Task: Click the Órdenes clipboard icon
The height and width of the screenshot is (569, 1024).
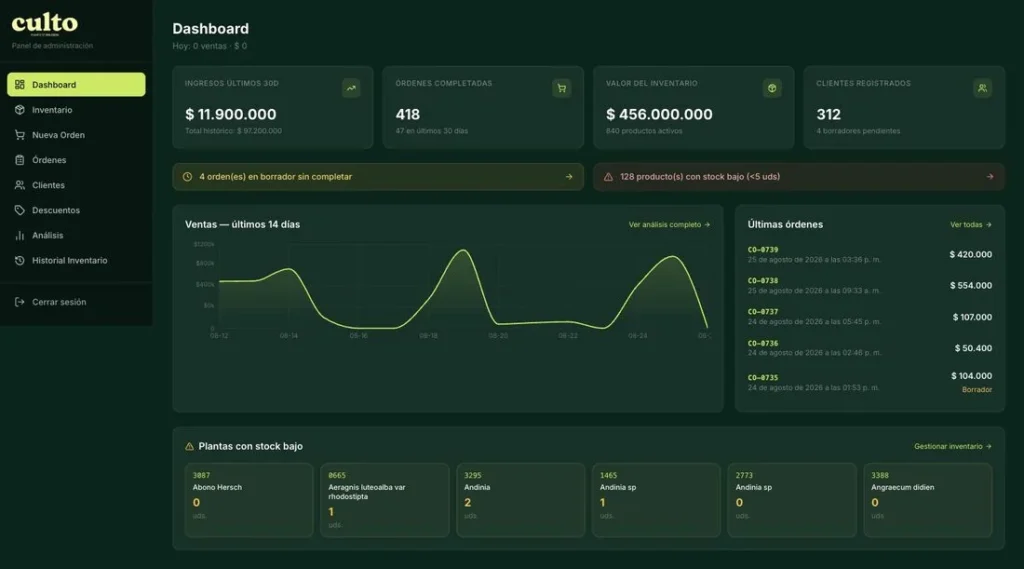Action: click(x=20, y=160)
